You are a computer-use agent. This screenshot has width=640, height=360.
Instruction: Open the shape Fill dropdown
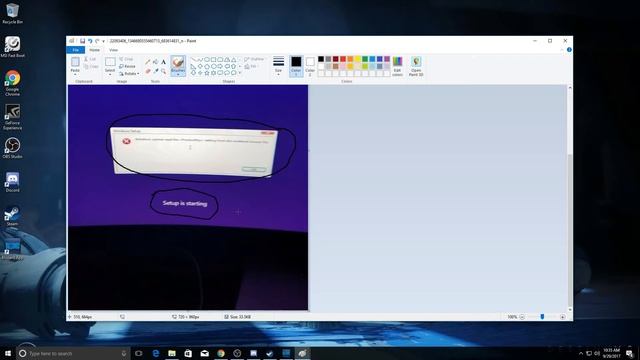(251, 66)
